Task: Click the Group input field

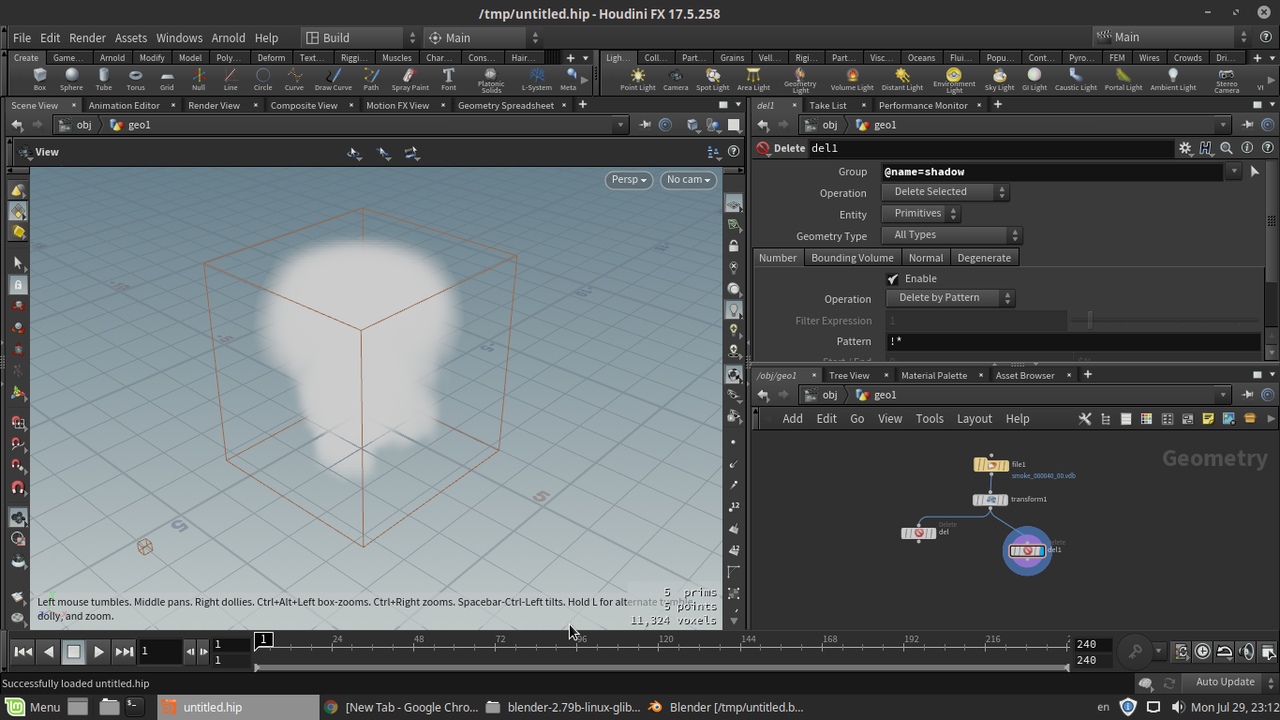Action: point(1053,172)
